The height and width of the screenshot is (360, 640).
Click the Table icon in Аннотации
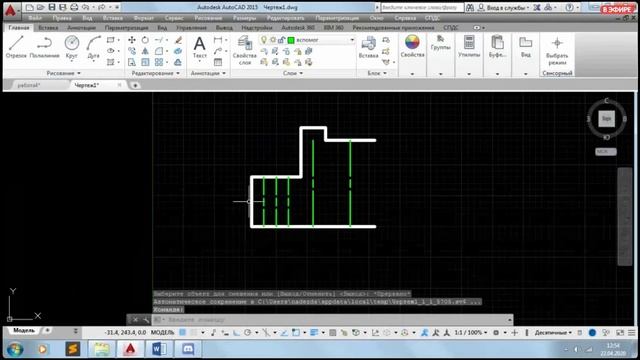click(x=218, y=62)
